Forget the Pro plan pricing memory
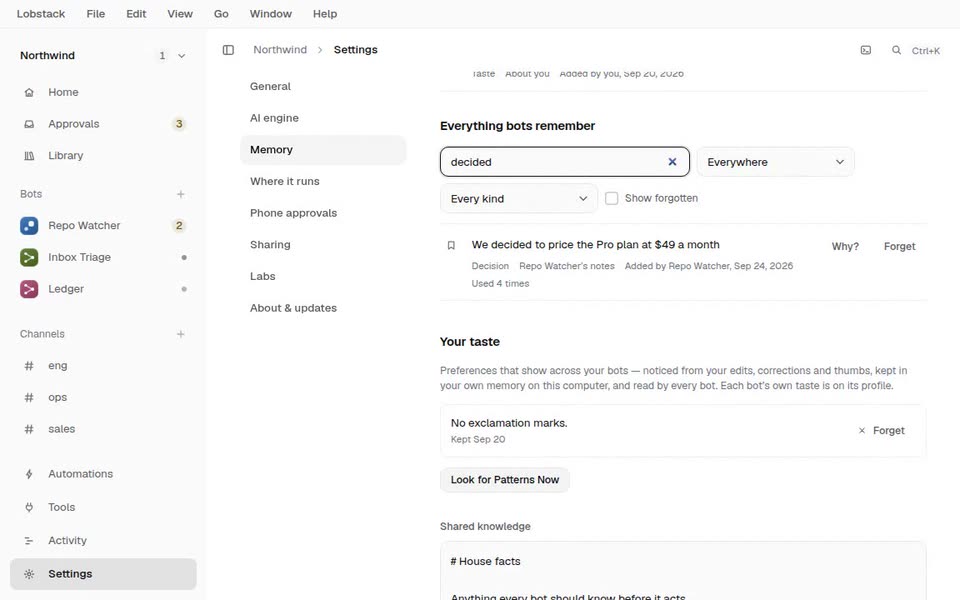This screenshot has height=600, width=960. coord(899,247)
